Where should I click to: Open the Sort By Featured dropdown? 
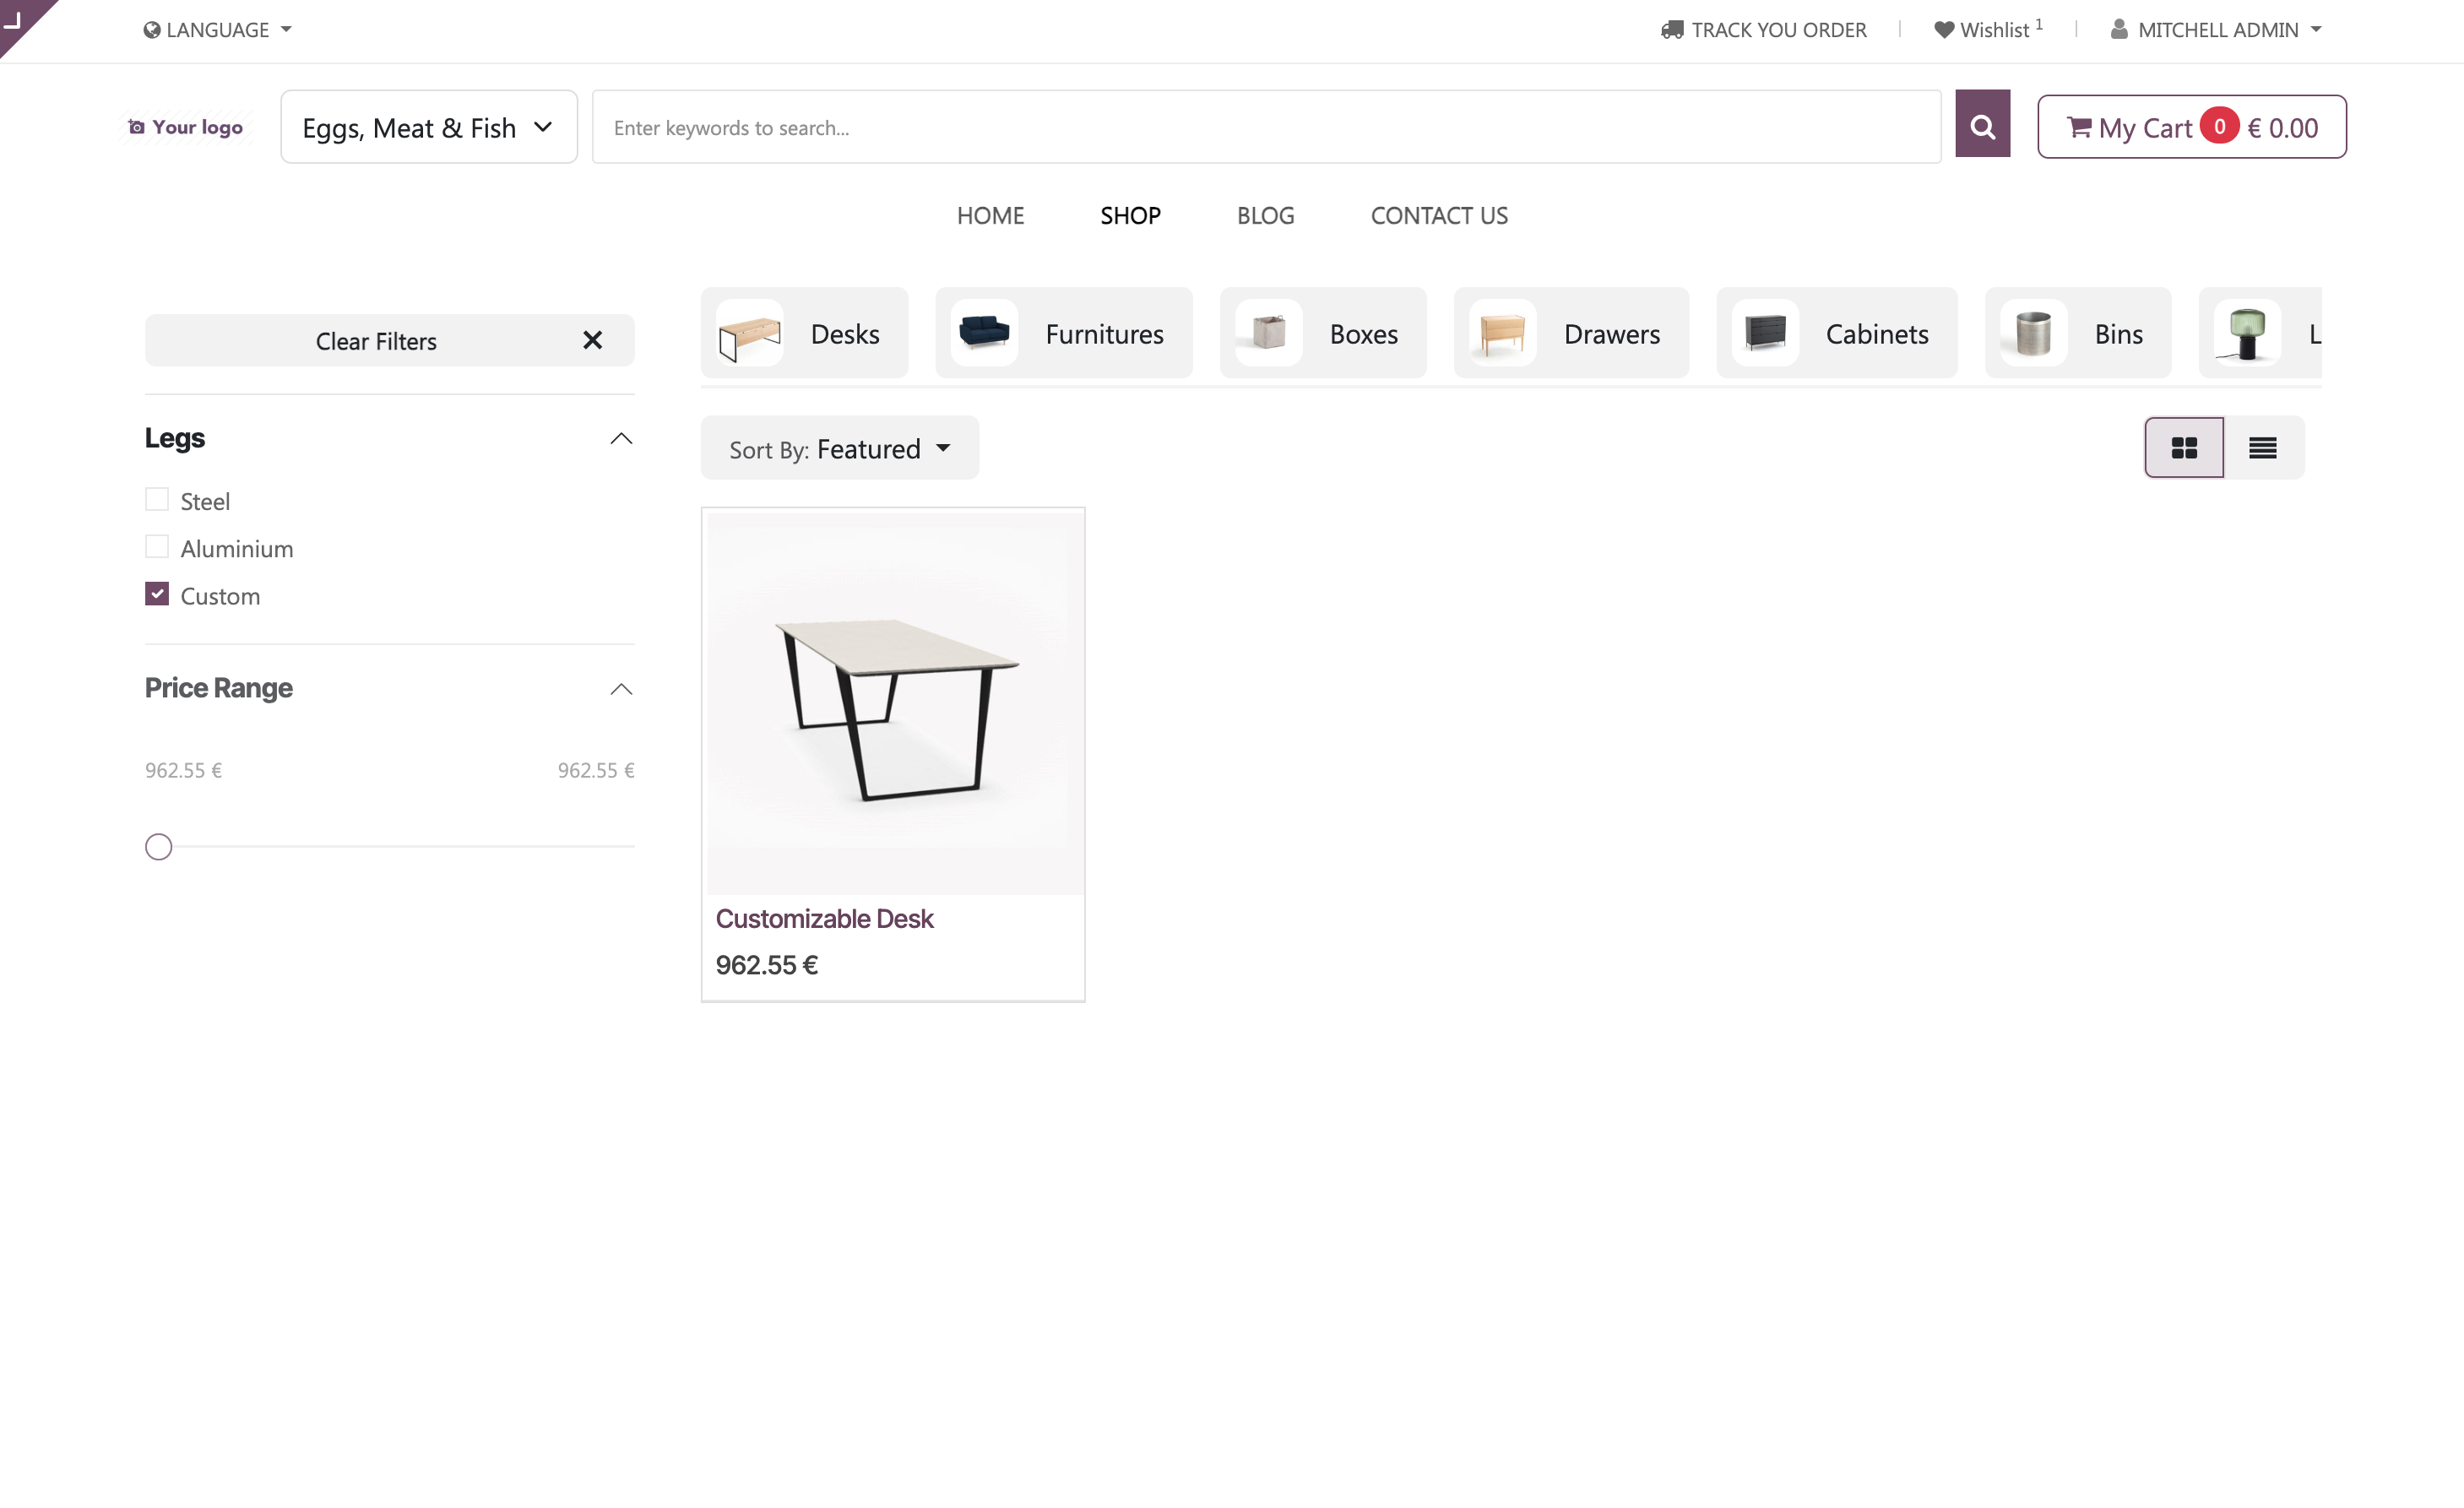tap(840, 448)
